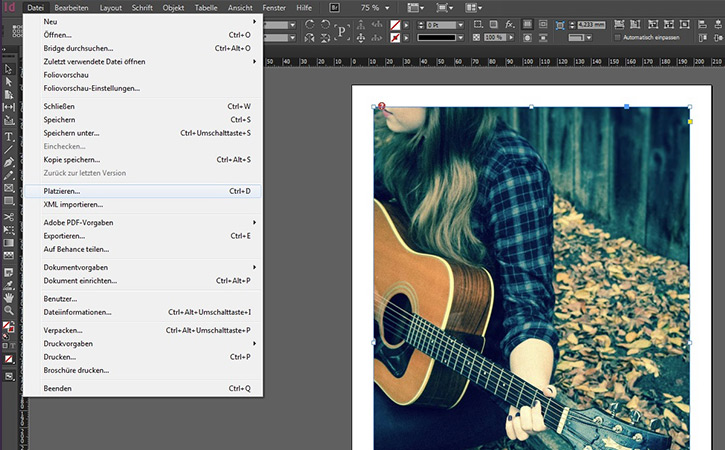The image size is (725, 450).
Task: Click the Apply None swatch in the toolbox
Action: click(9, 359)
